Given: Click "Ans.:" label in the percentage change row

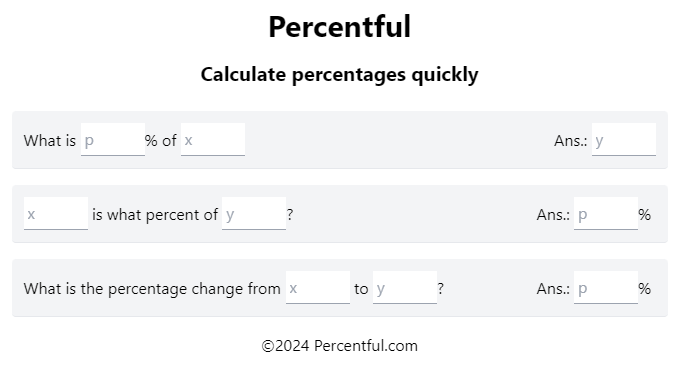Looking at the screenshot, I should coord(553,289).
